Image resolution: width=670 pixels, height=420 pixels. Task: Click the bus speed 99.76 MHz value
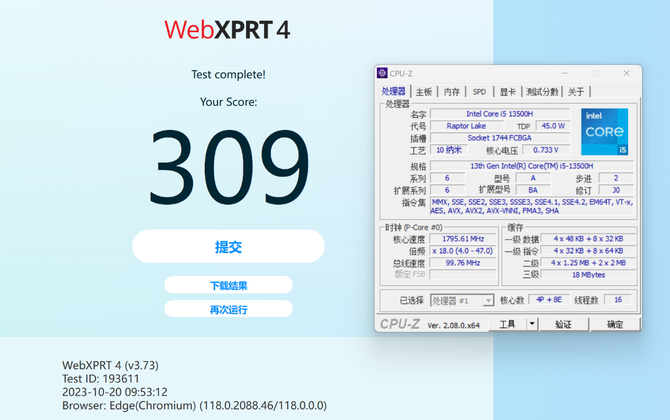click(463, 263)
